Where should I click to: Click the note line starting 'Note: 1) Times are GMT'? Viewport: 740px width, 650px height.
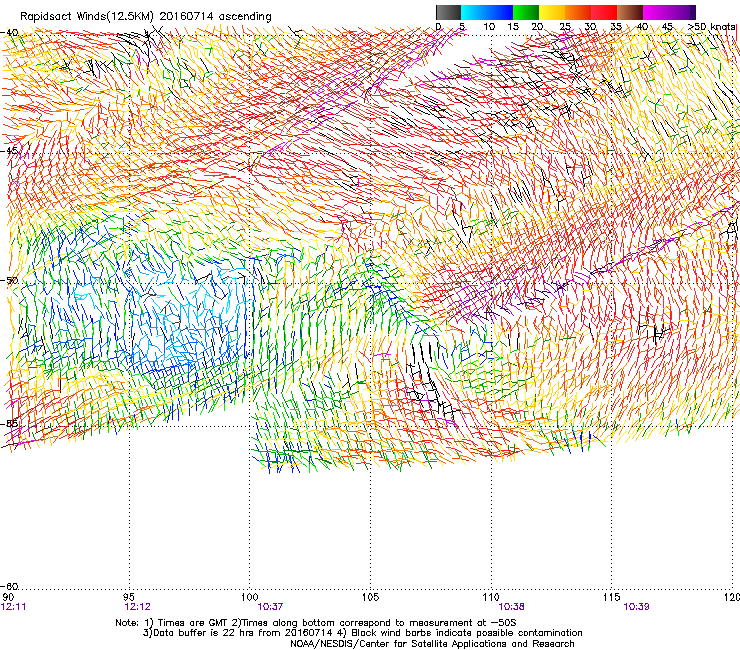pyautogui.click(x=316, y=623)
